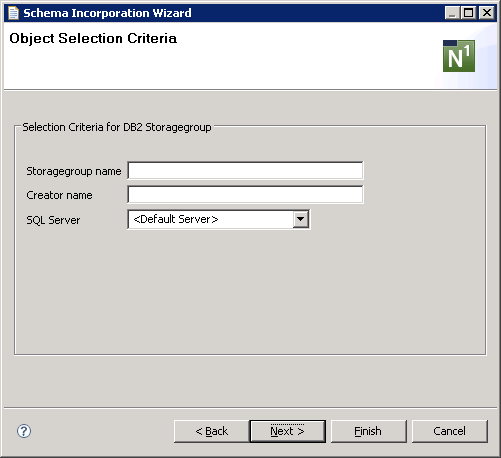Click the help question mark icon
Viewport: 501px width, 458px height.
(24, 431)
